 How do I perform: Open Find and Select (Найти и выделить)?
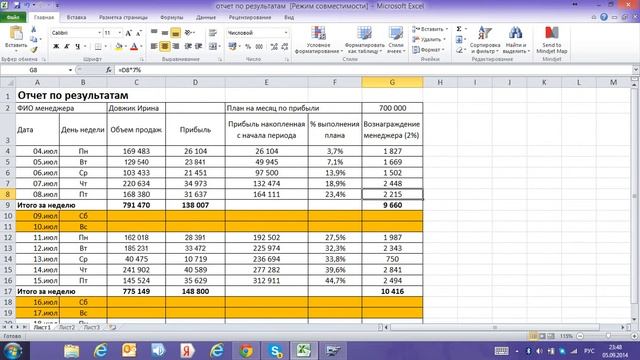click(x=516, y=40)
